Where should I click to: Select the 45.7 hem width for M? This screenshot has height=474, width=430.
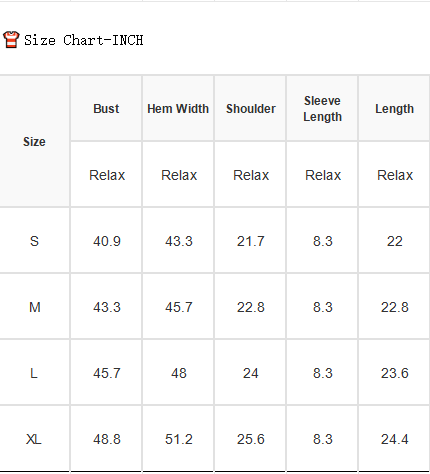pos(179,307)
